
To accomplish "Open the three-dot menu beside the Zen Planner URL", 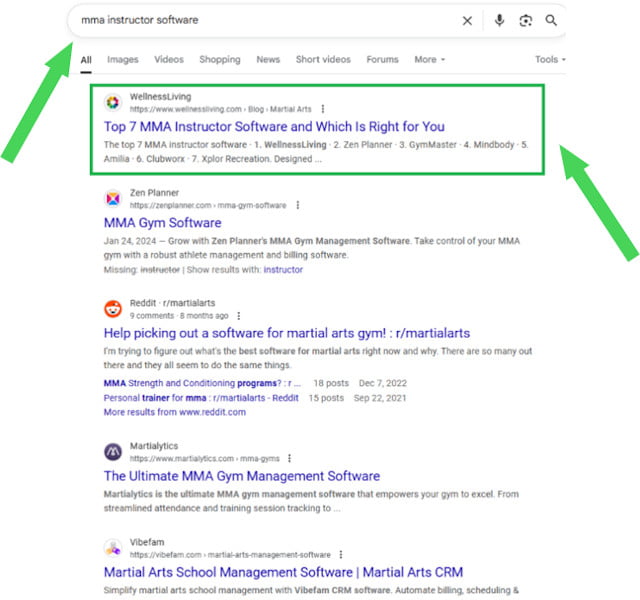I will coord(297,205).
